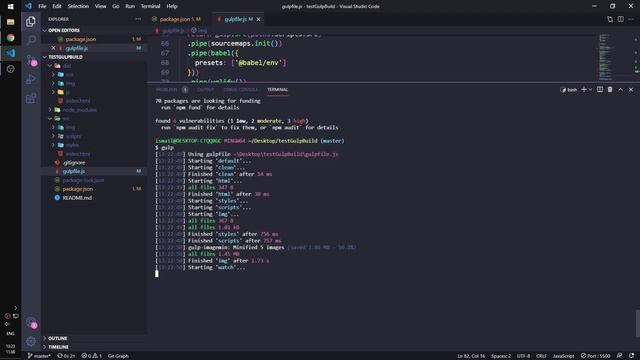This screenshot has width=640, height=360.
Task: Open the Explorer view in activity bar
Action: pos(31,21)
